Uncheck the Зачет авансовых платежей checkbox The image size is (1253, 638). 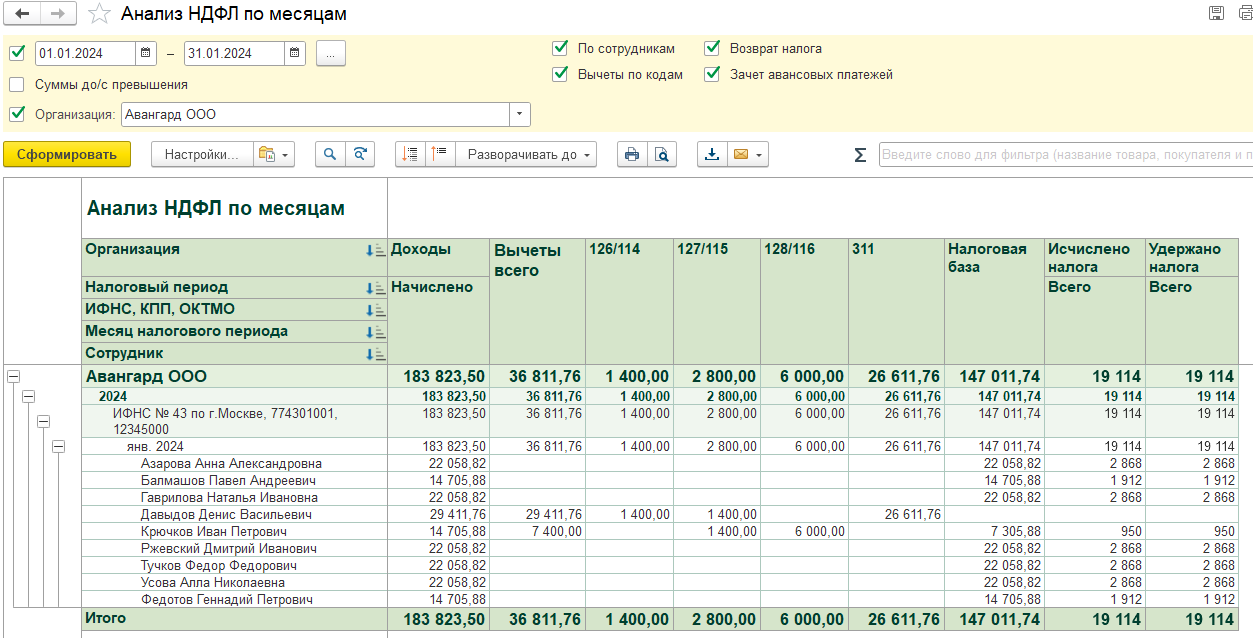point(712,74)
